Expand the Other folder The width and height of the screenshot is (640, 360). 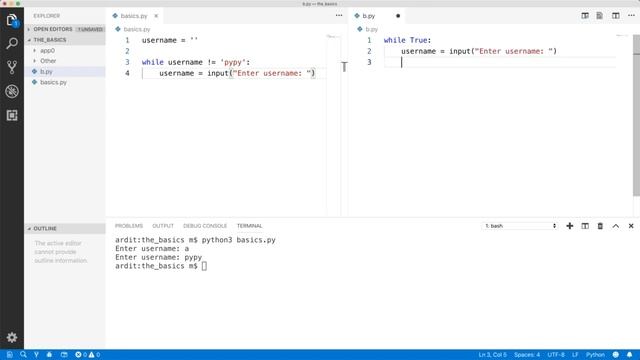[x=48, y=61]
